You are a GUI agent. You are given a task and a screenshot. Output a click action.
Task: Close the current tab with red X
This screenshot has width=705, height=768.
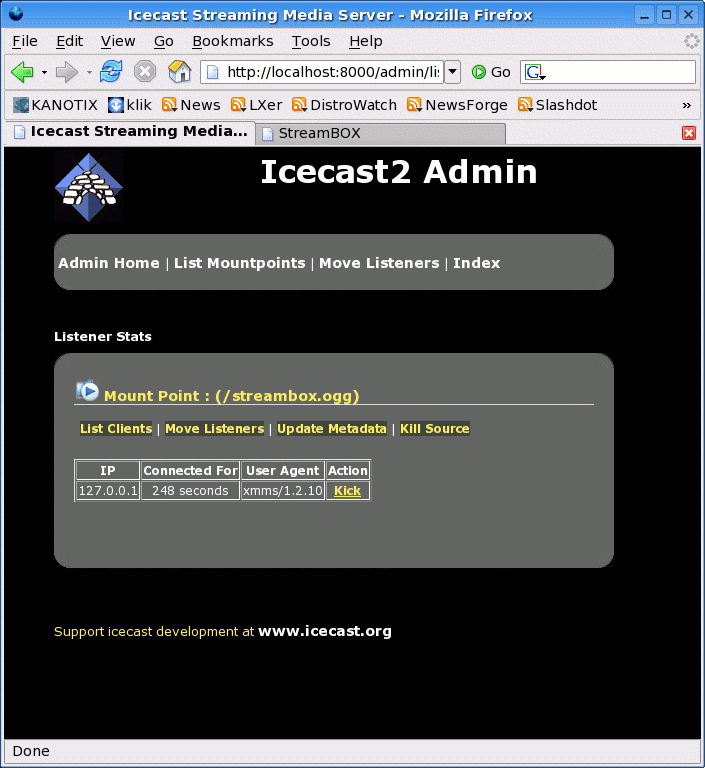coord(688,133)
